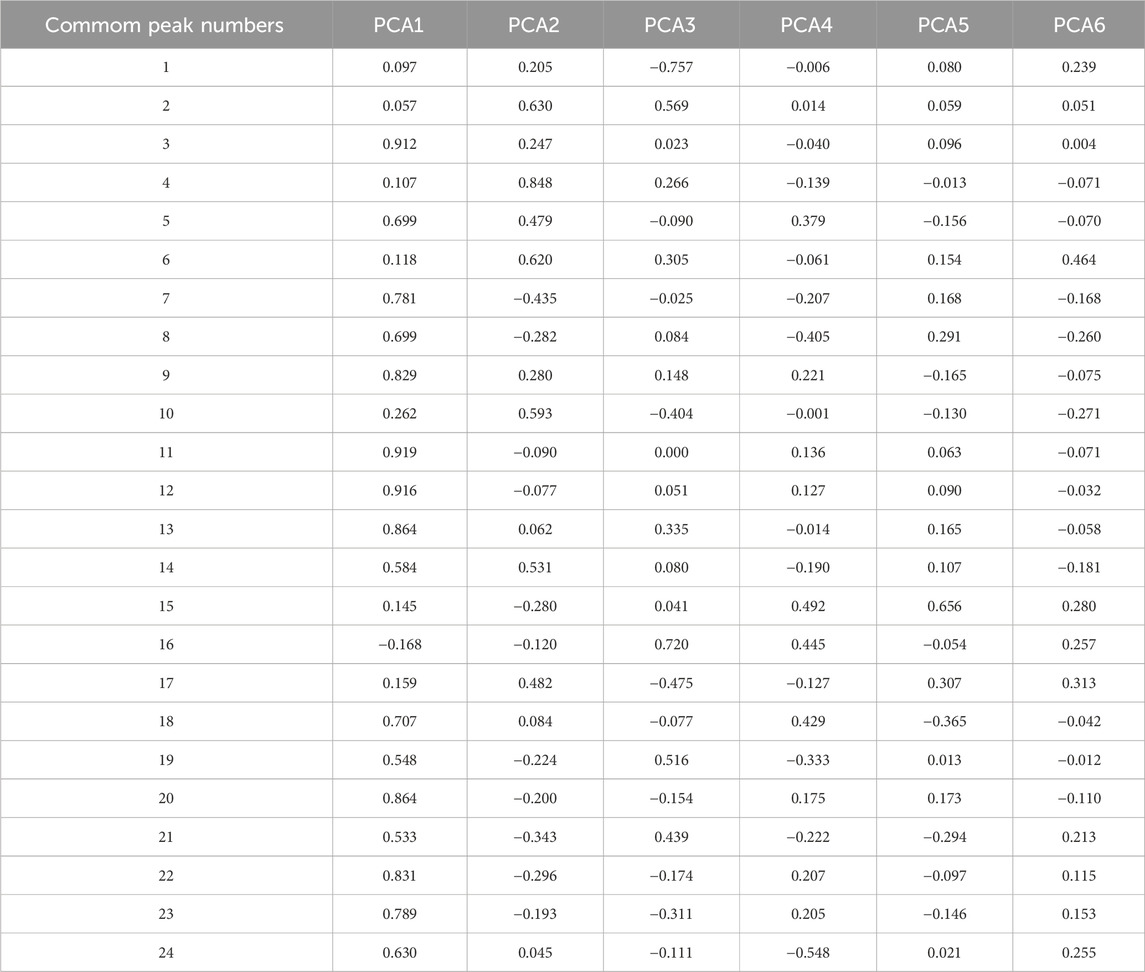Click peak number 11 in the first column
Screen dimensions: 1145x972
point(166,452)
